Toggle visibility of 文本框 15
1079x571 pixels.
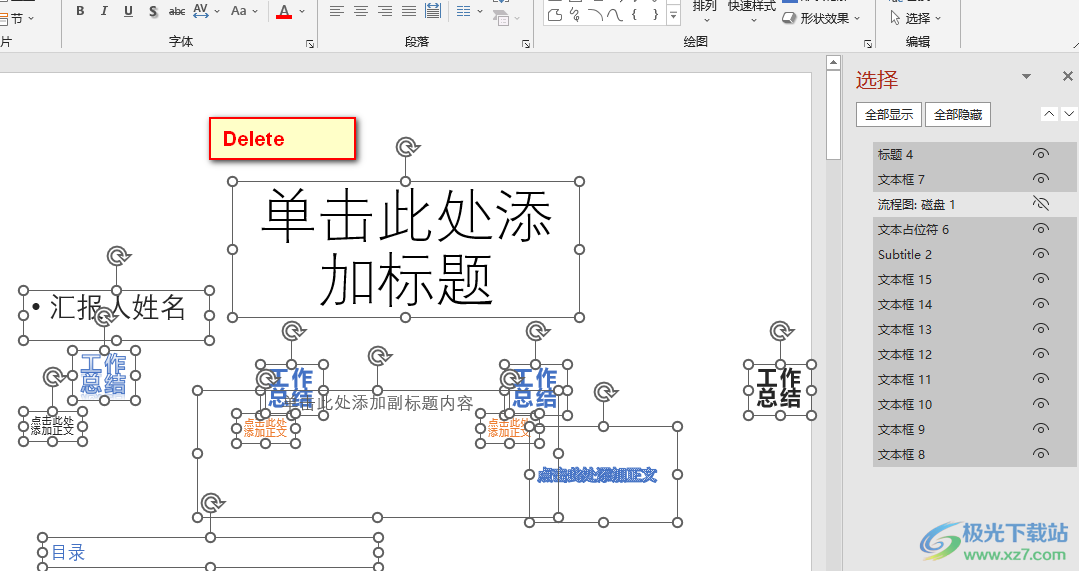click(x=1041, y=279)
